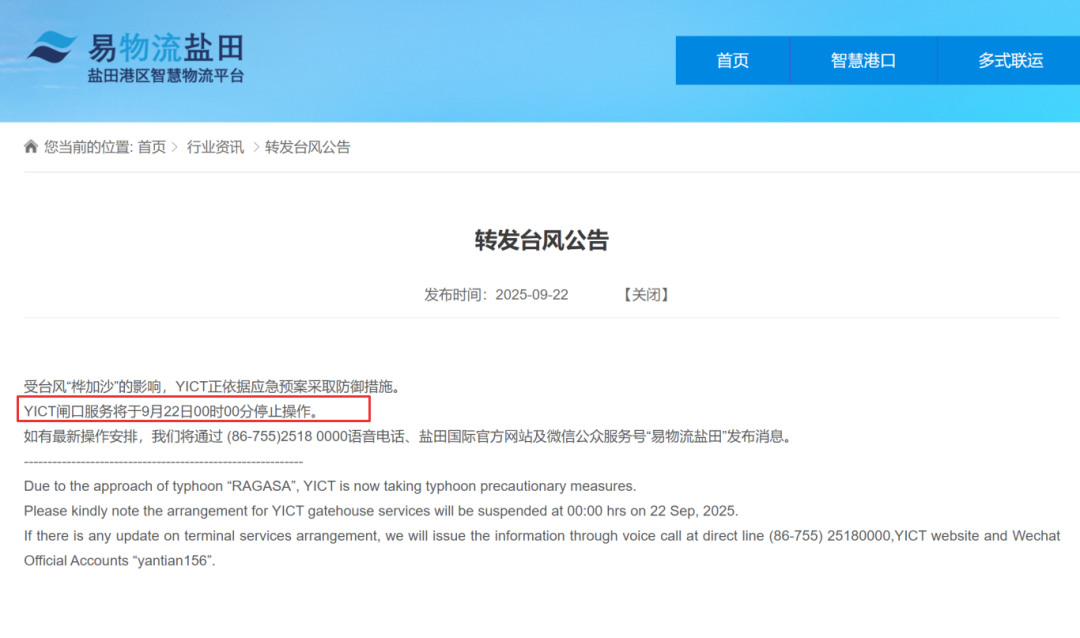Click the Chinese line with (86-755)2518 0000
1080x638 pixels.
[407, 436]
